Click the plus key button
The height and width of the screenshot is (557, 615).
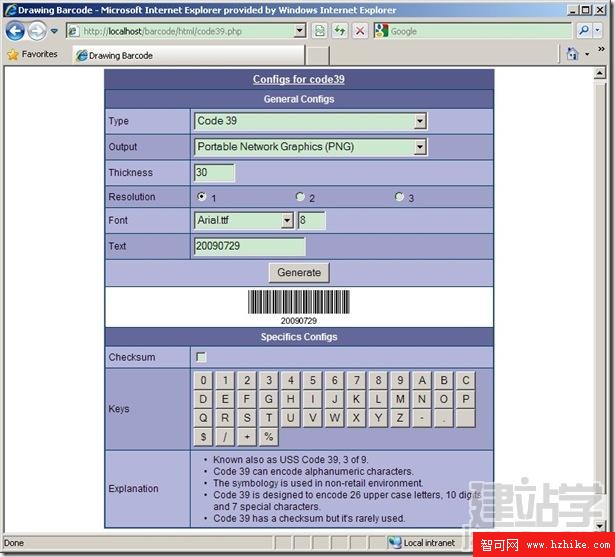click(247, 437)
